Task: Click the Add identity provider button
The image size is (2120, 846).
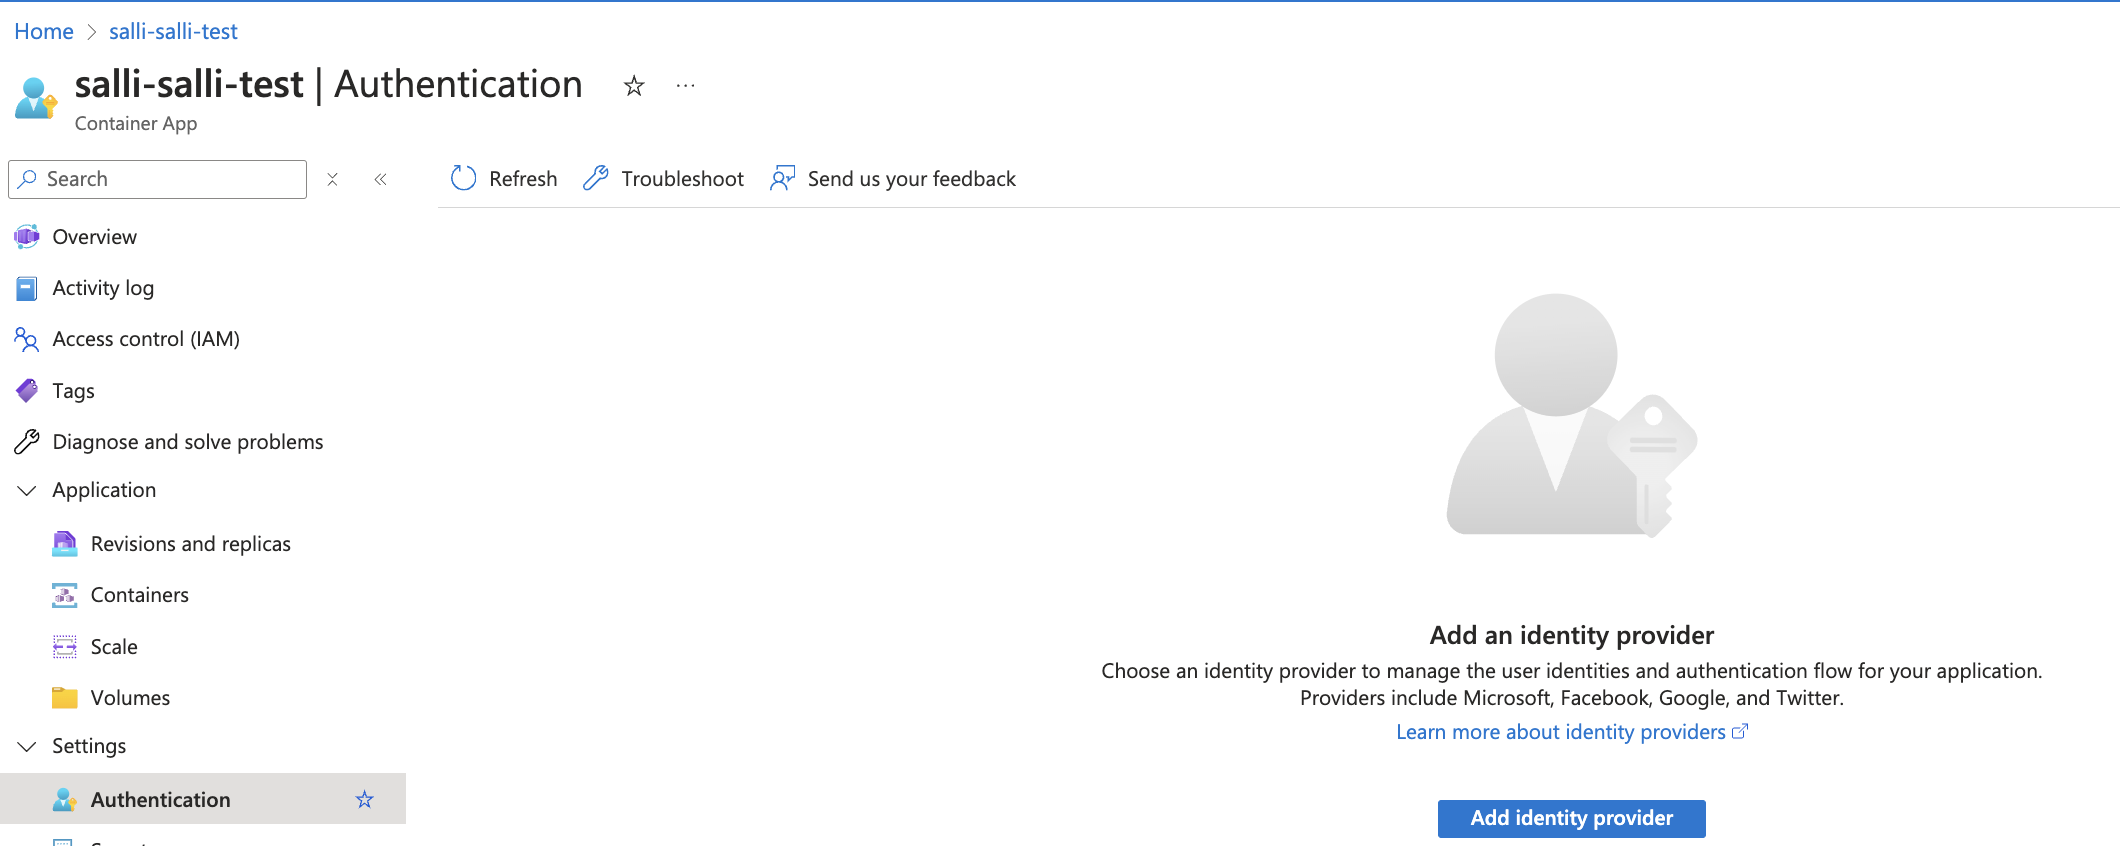Action: pos(1571,818)
